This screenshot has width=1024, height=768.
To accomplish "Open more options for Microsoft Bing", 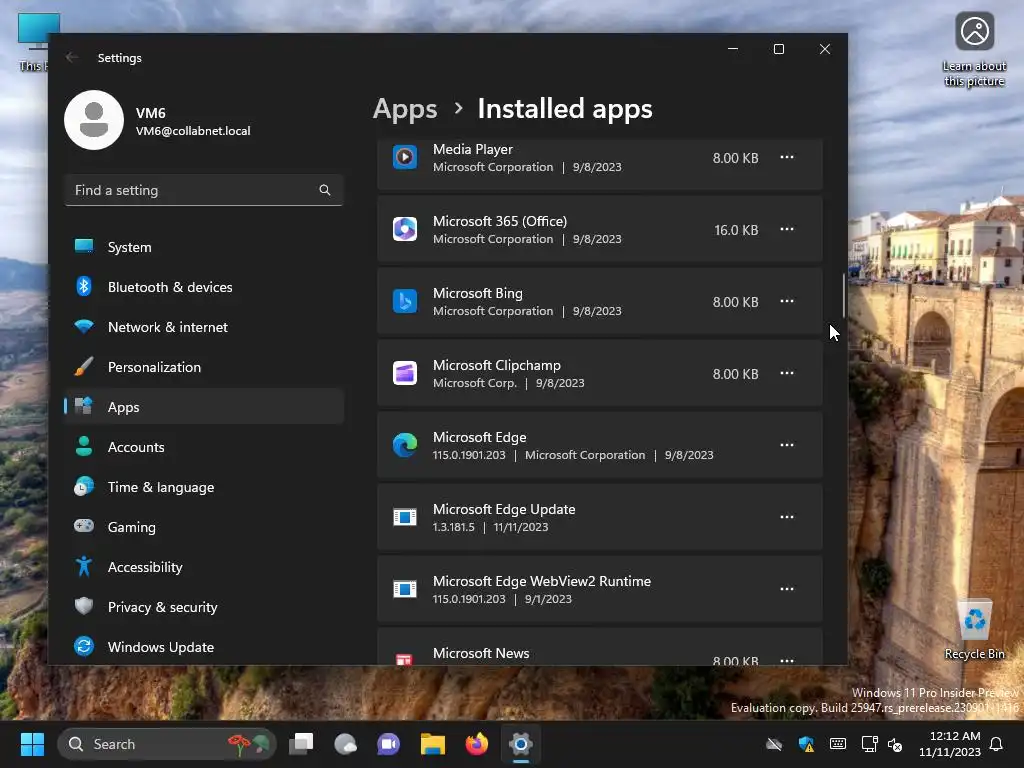I will click(787, 301).
